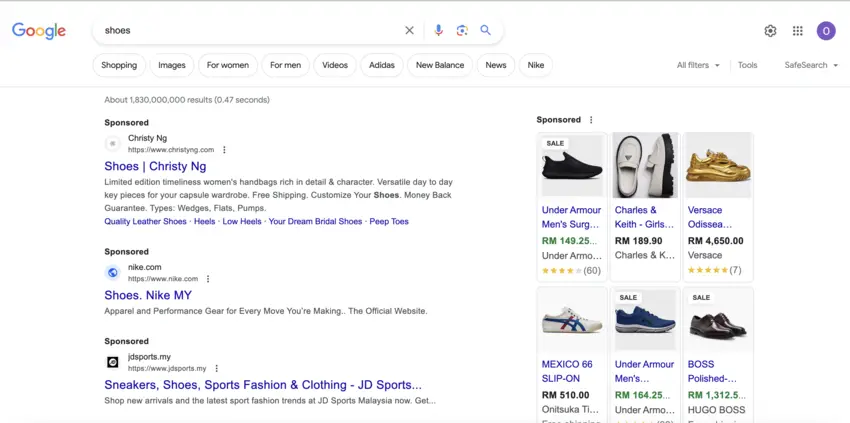Image resolution: width=850 pixels, height=423 pixels.
Task: Open three-dot menu next to jdsports.my URL
Action: [x=216, y=368]
